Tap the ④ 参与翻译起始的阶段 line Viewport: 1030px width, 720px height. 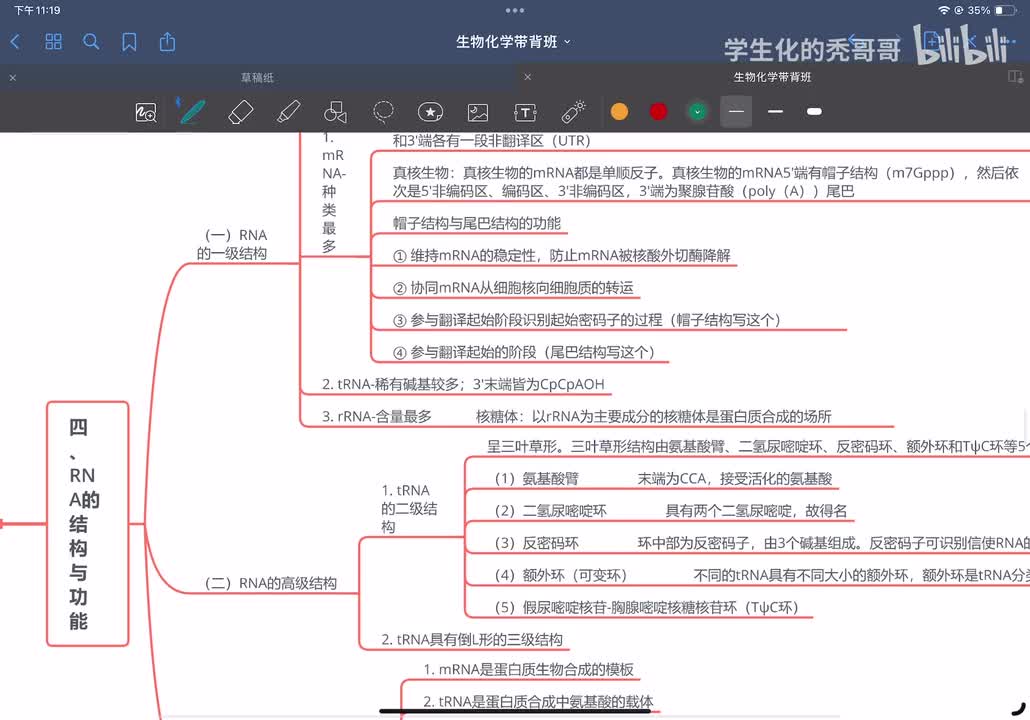tap(524, 352)
